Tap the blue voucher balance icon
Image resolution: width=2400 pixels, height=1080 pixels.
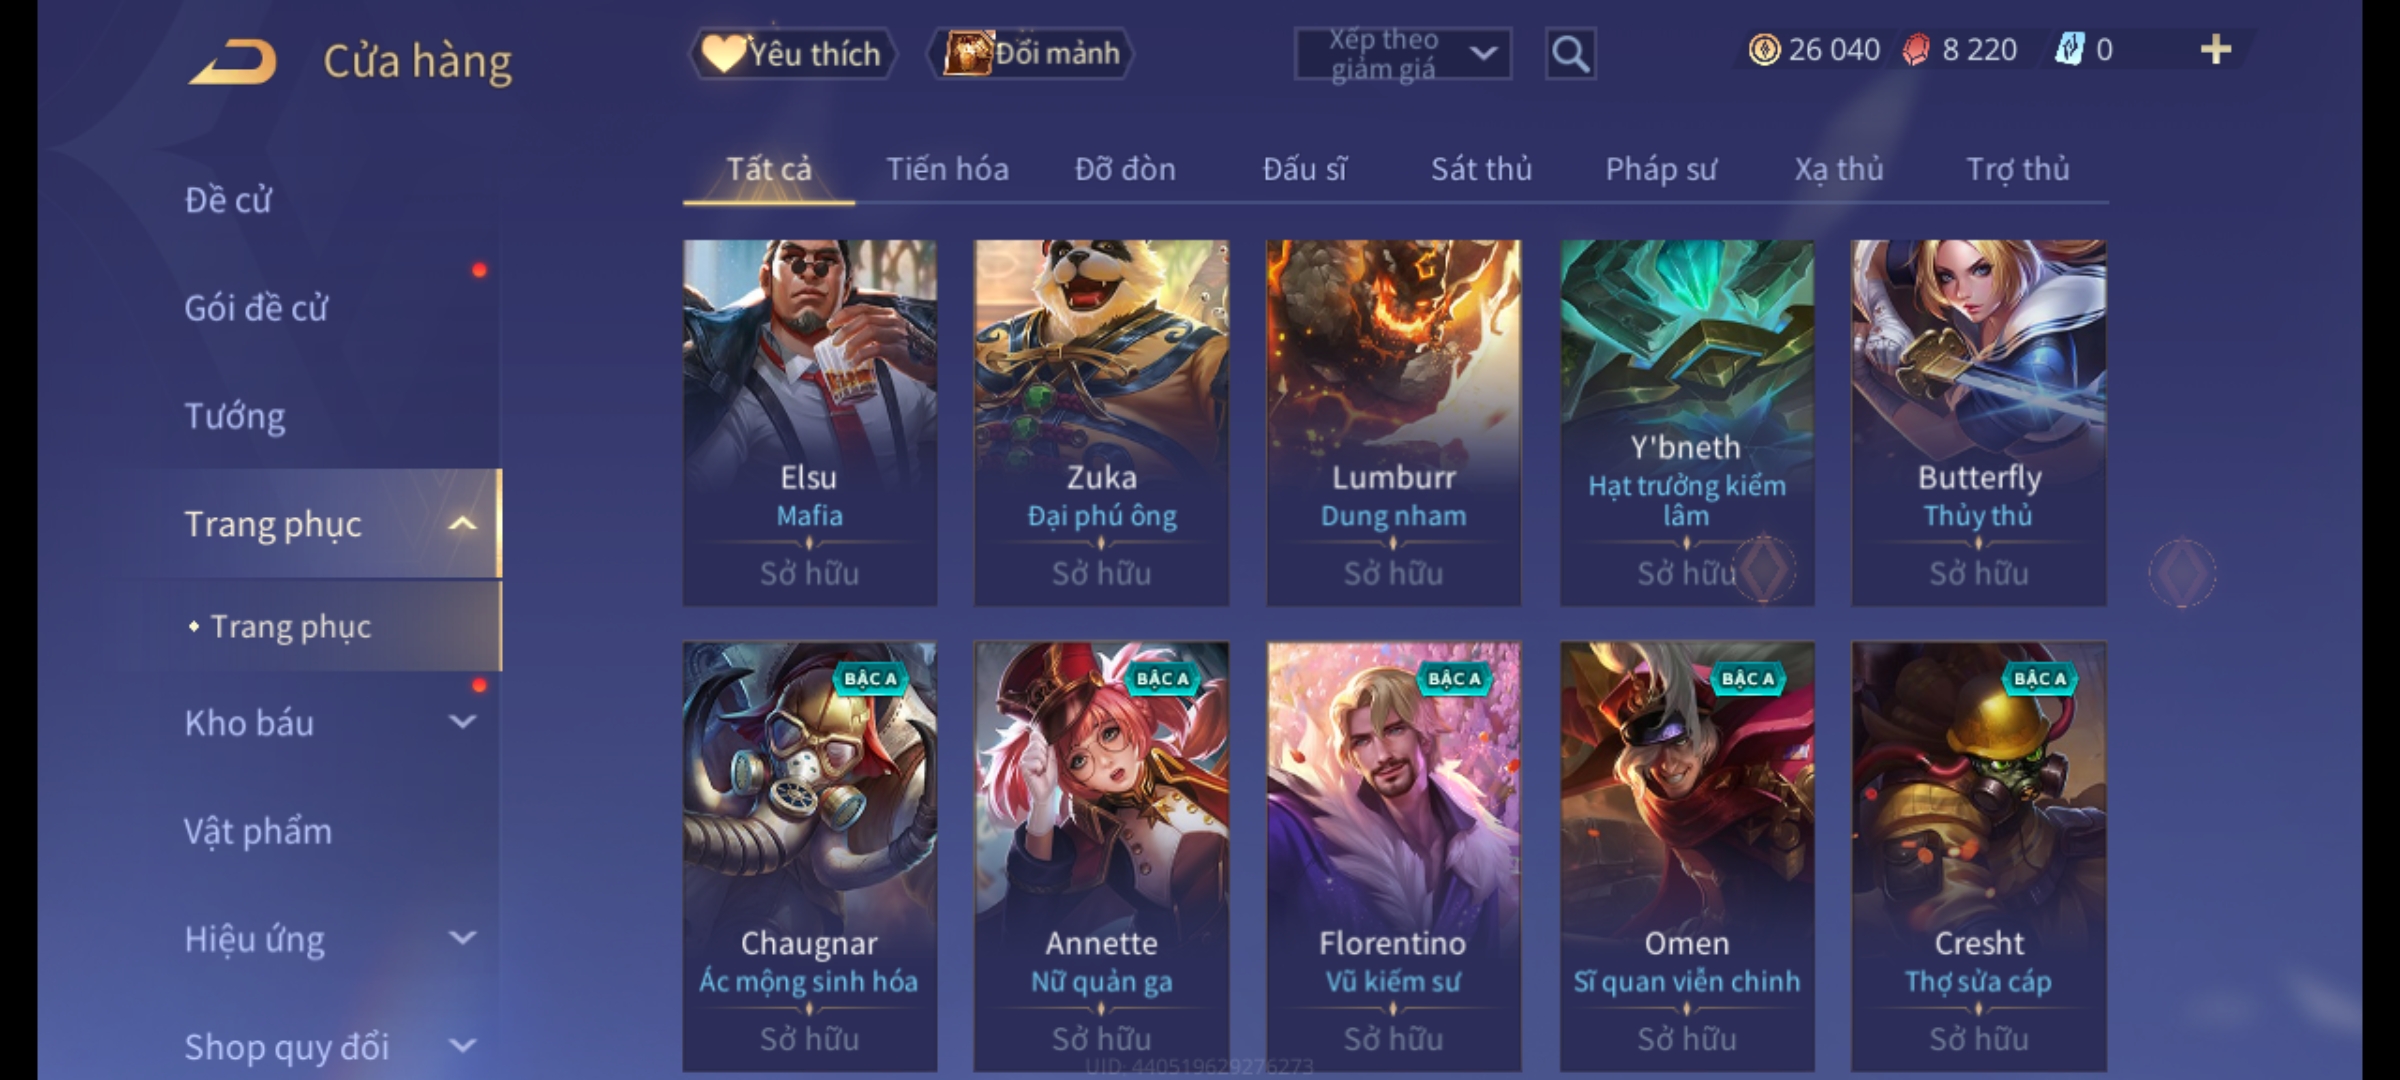[2069, 49]
